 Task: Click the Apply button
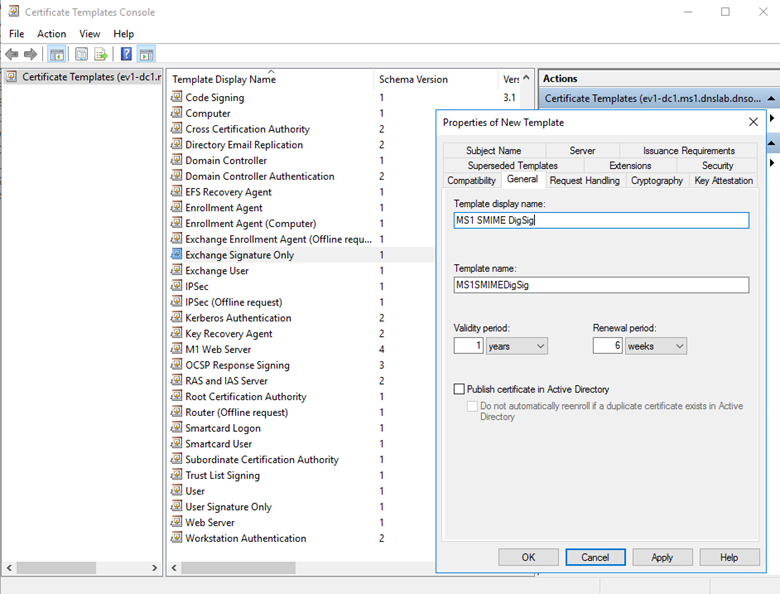pyautogui.click(x=661, y=557)
